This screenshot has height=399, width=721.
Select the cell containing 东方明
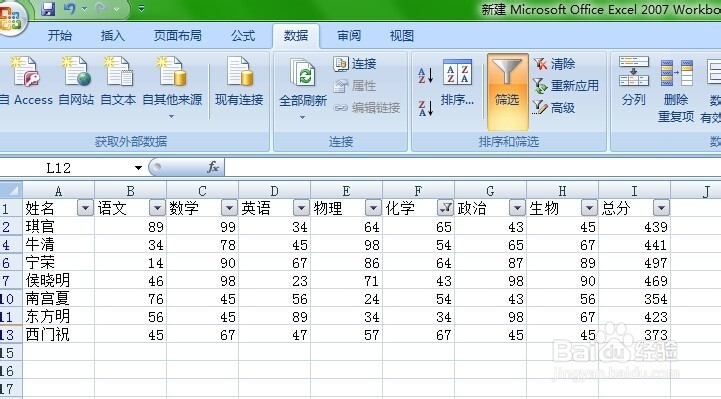pos(58,317)
